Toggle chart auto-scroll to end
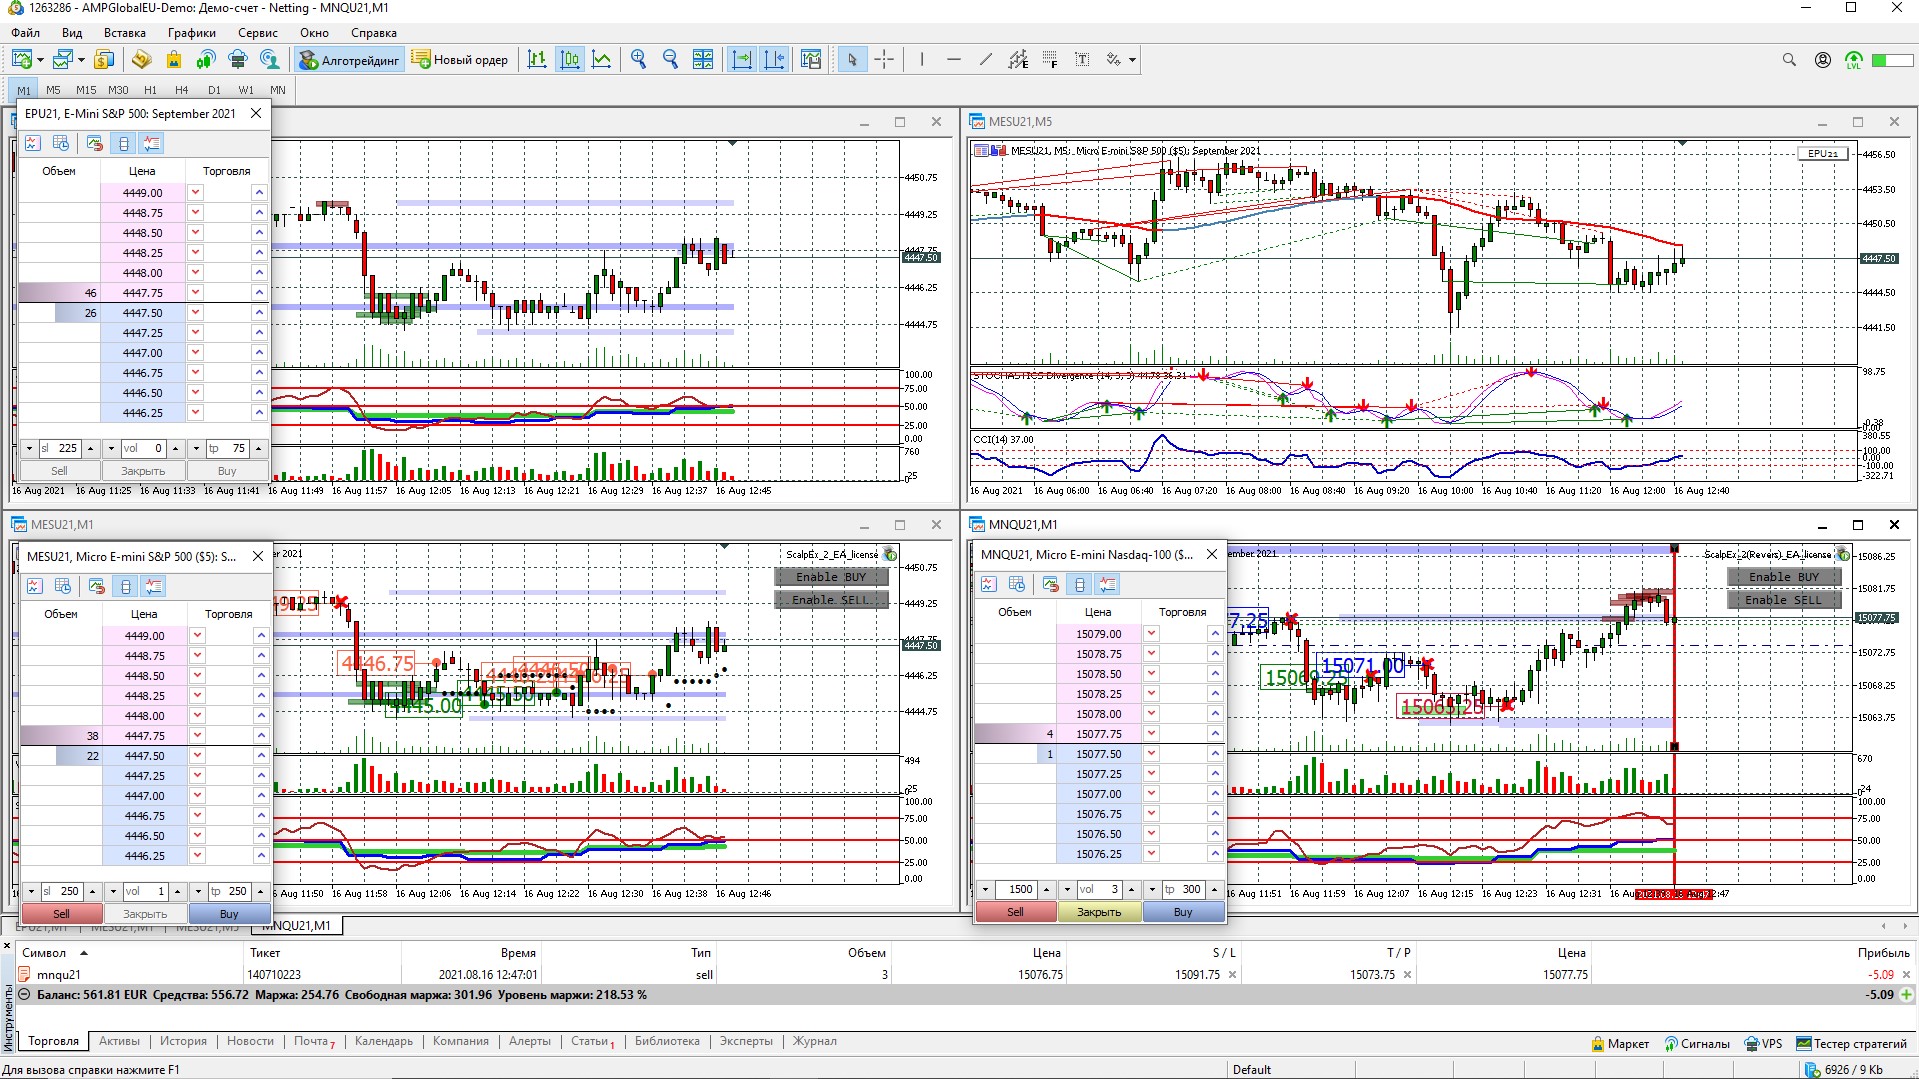 [x=742, y=60]
